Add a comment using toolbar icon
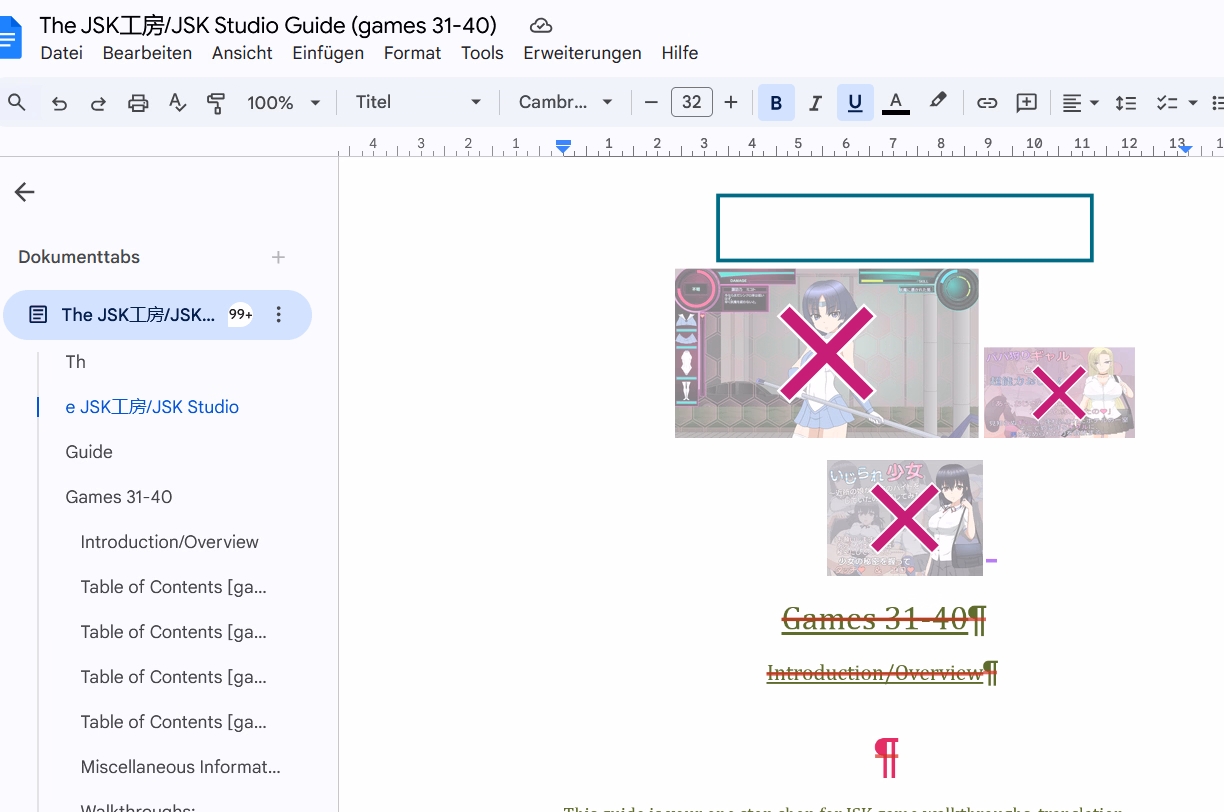 (x=1026, y=103)
